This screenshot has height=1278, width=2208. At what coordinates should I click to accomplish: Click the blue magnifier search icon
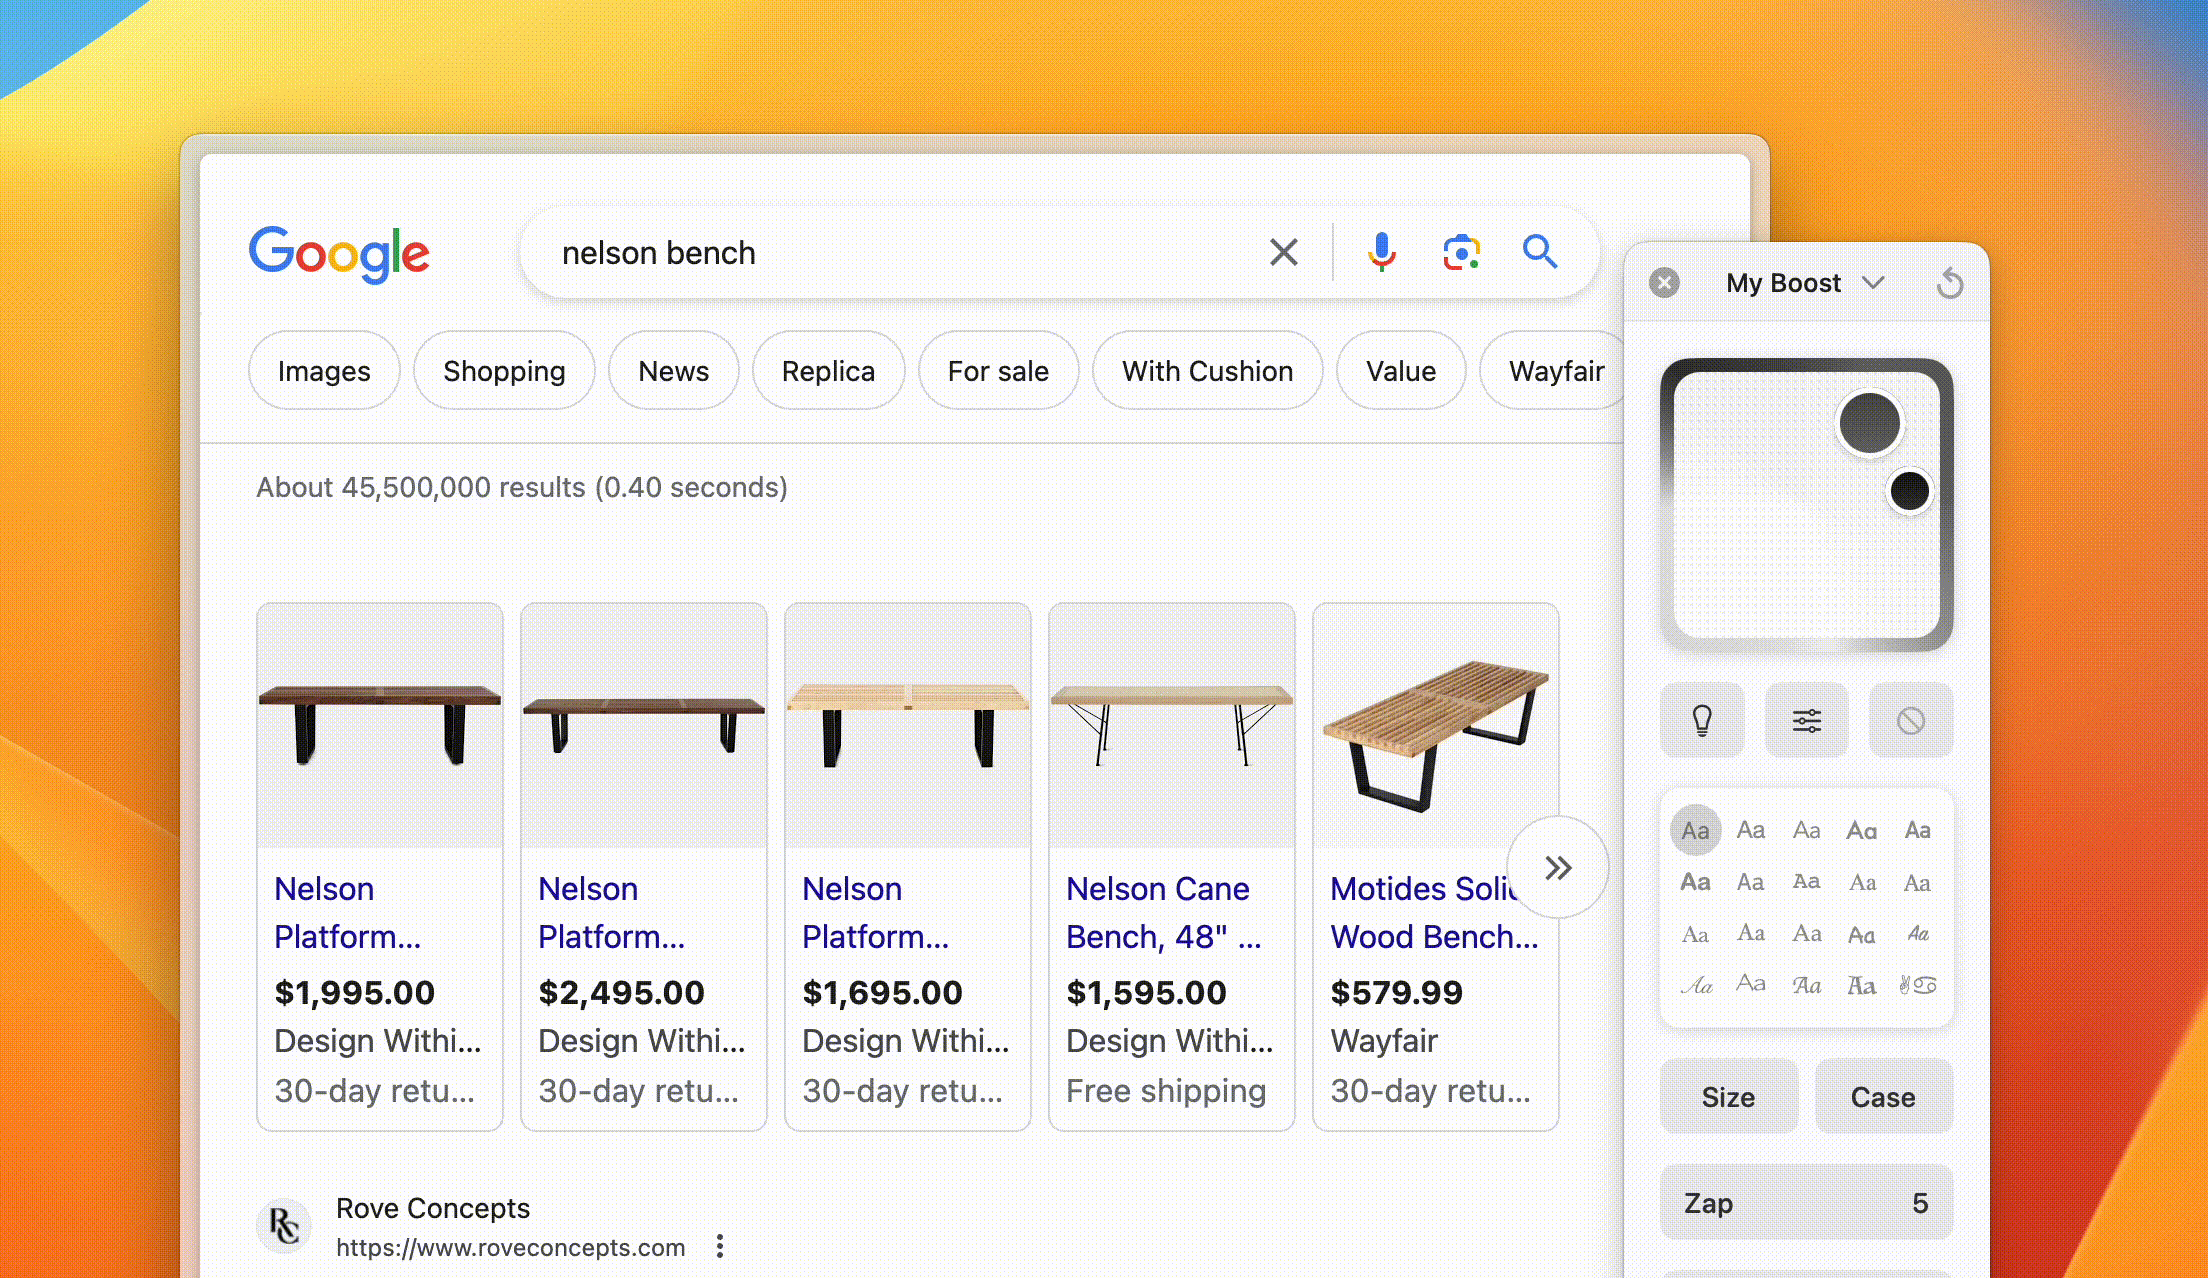pos(1539,252)
